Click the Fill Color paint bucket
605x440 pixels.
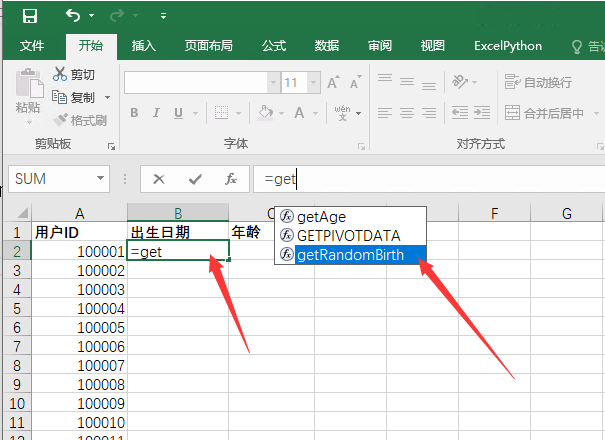tap(265, 113)
